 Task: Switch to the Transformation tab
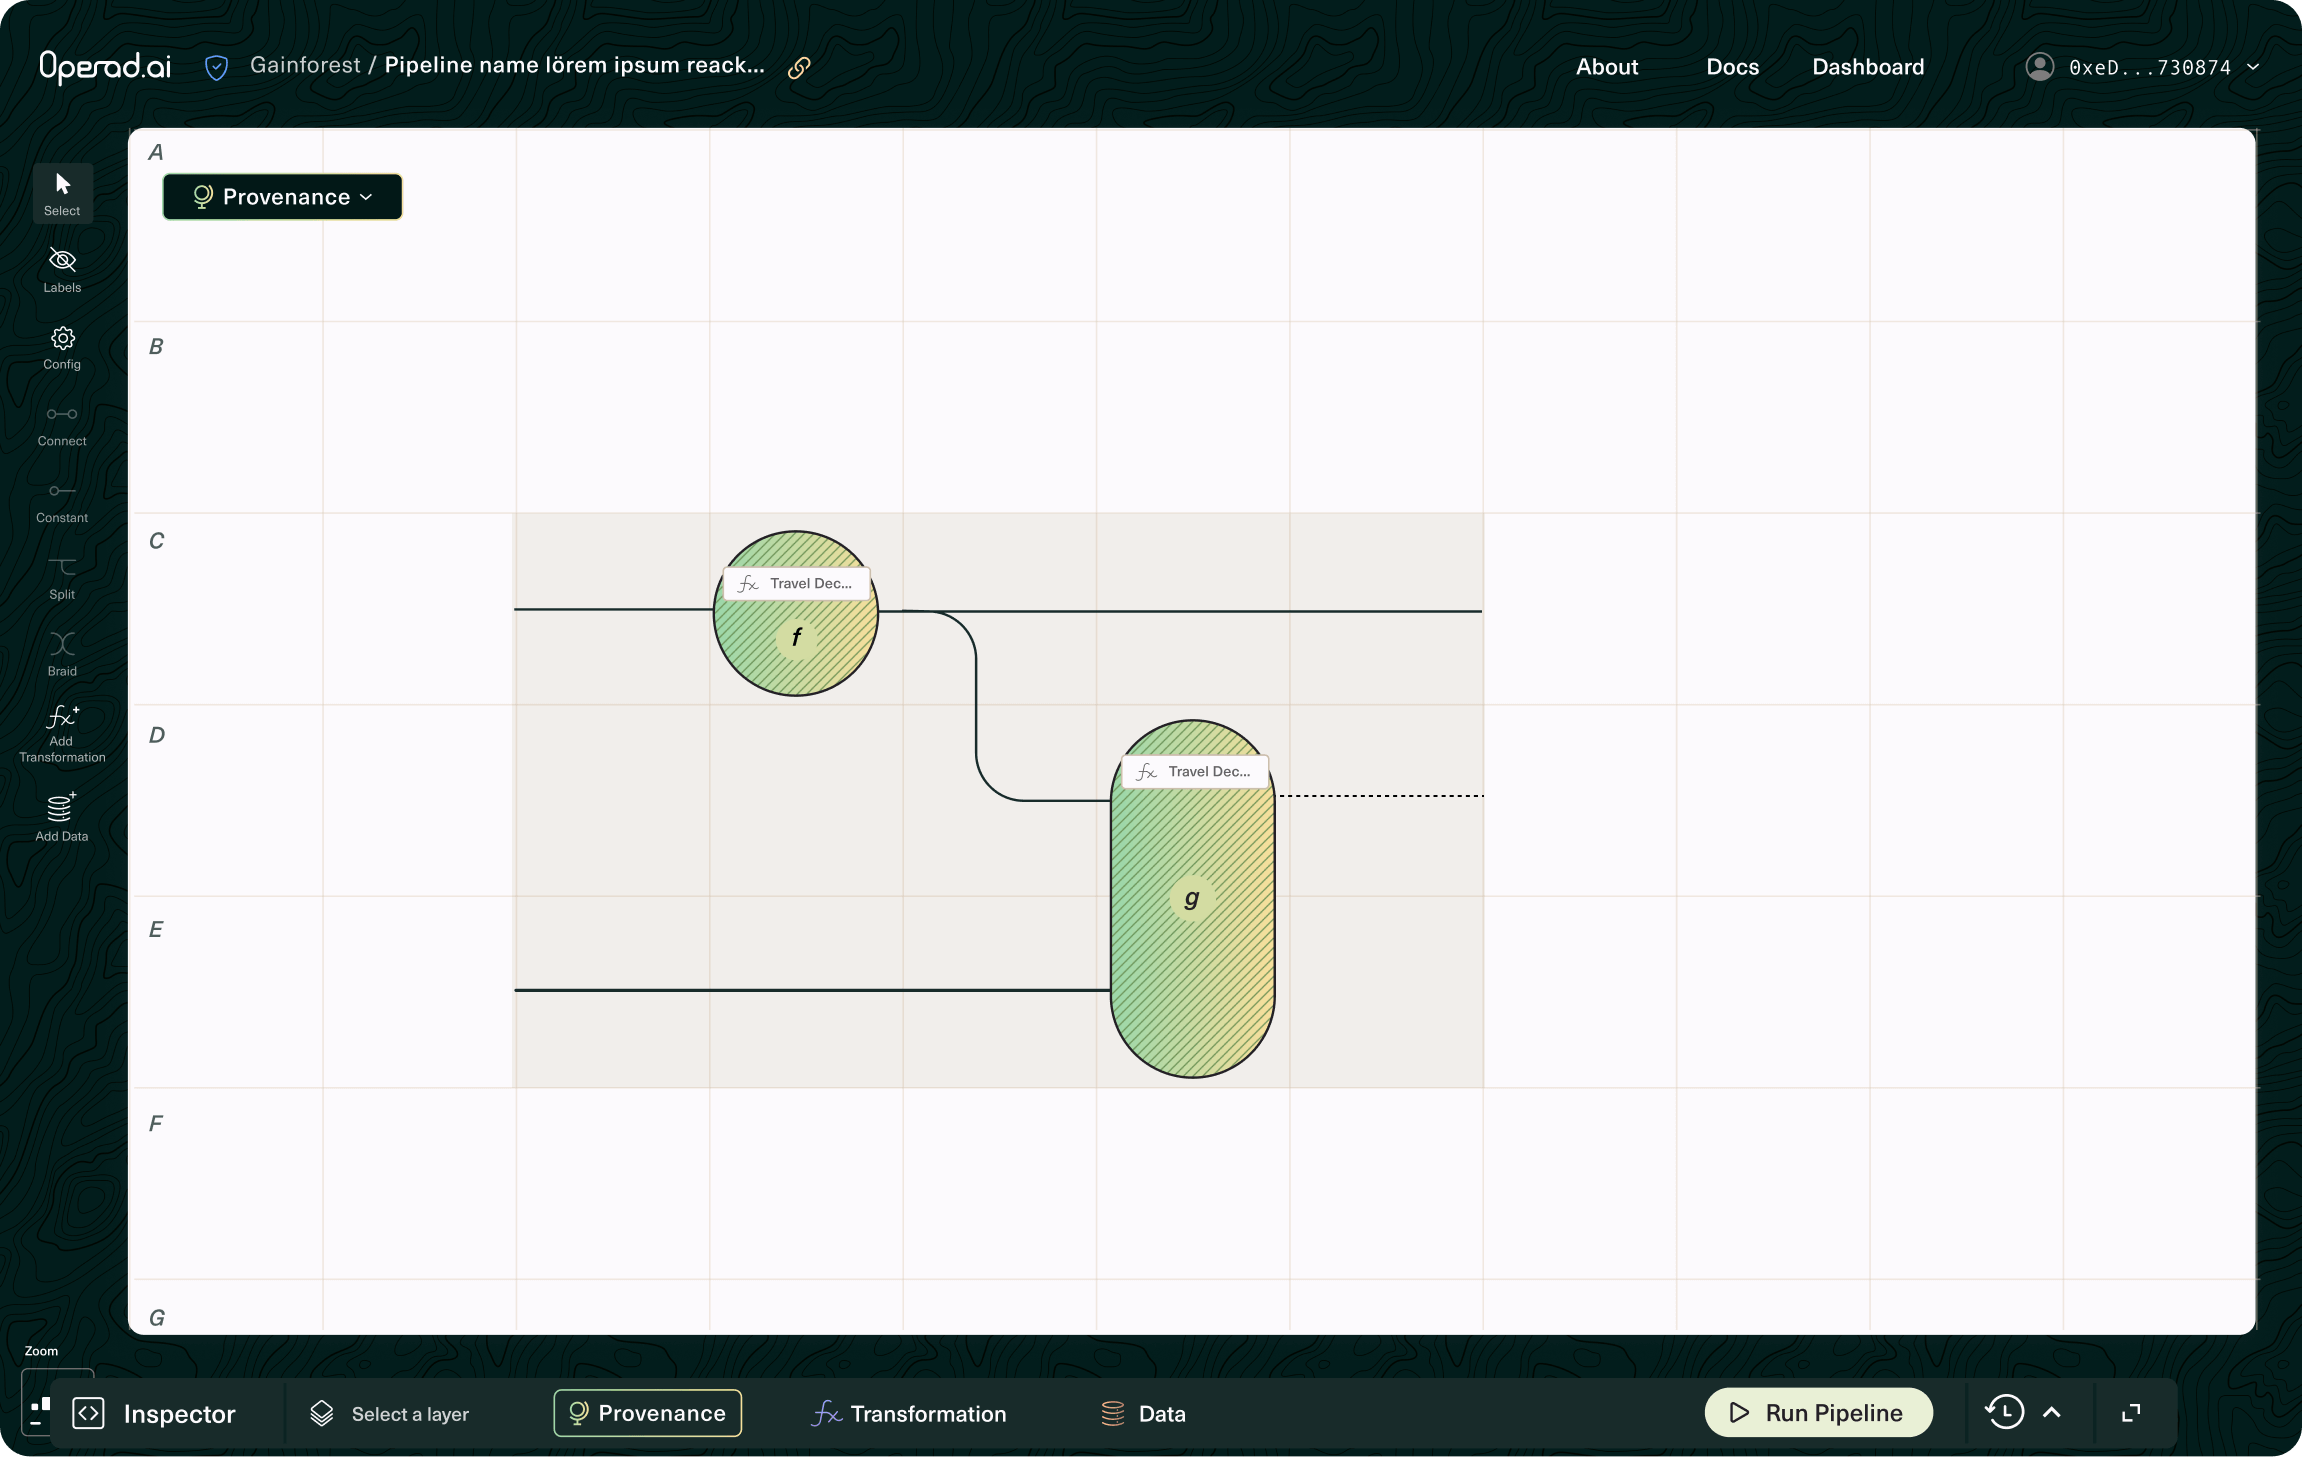point(909,1413)
